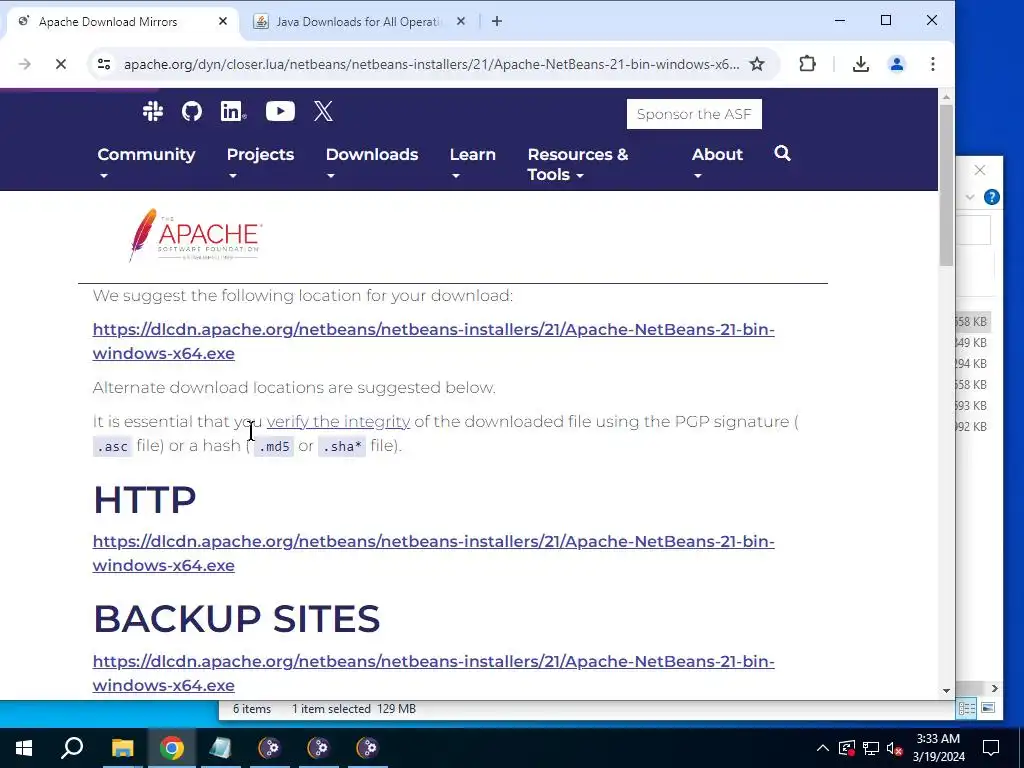The height and width of the screenshot is (768, 1024).
Task: Open the LinkedIn icon in Apache header
Action: click(233, 112)
